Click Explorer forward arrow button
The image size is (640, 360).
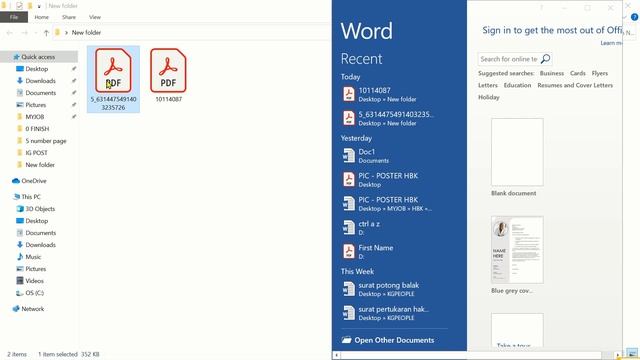click(x=24, y=33)
